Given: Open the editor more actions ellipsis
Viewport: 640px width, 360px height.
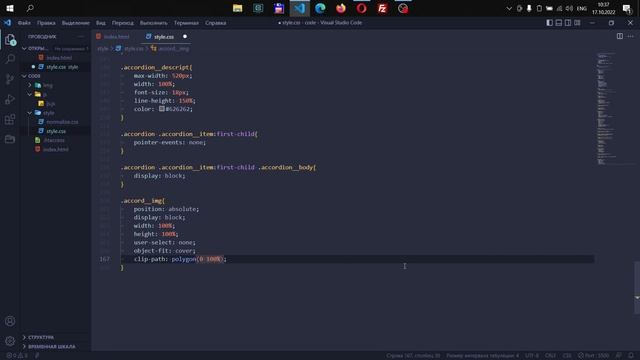Looking at the screenshot, I should point(631,36).
